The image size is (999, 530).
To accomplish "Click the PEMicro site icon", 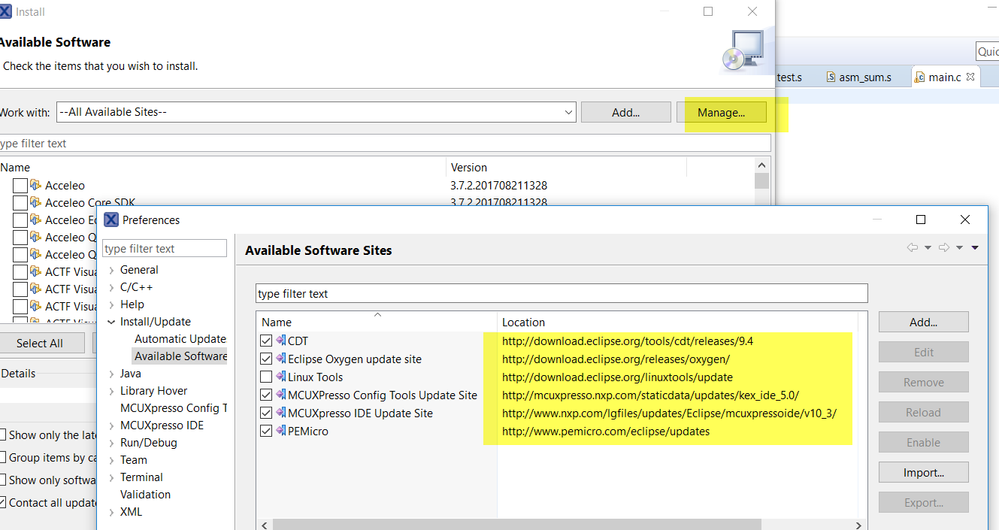I will (x=280, y=431).
